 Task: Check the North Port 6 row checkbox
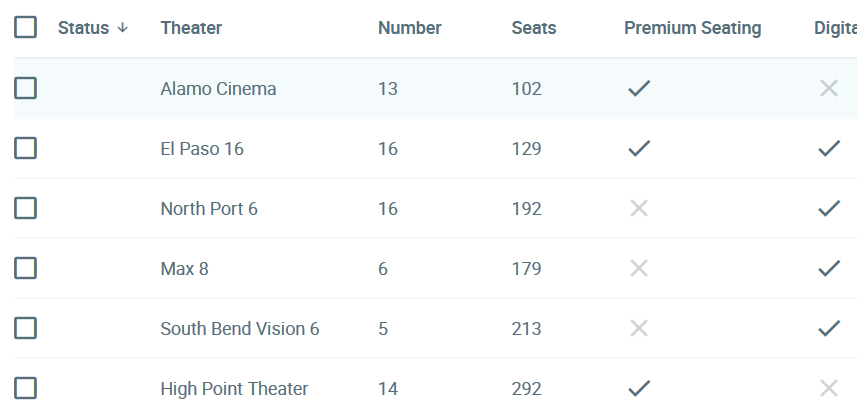[26, 209]
